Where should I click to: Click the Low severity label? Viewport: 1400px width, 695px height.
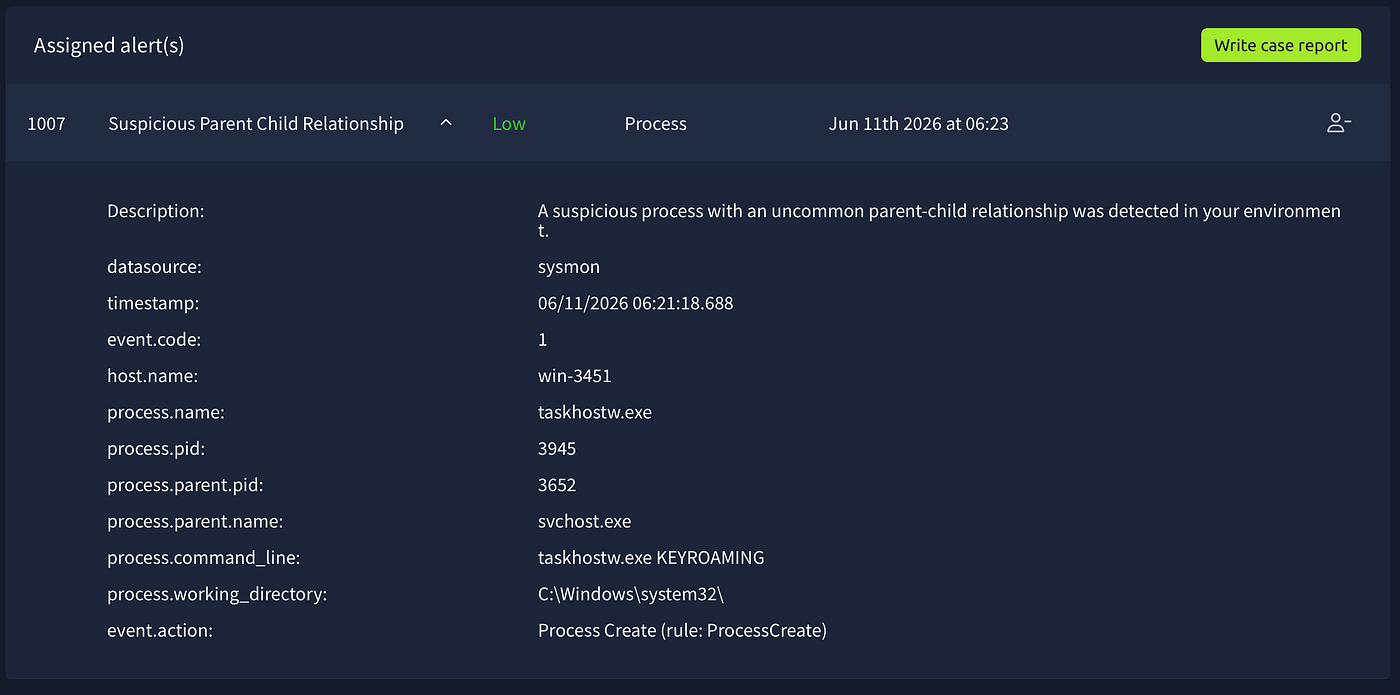pos(509,124)
